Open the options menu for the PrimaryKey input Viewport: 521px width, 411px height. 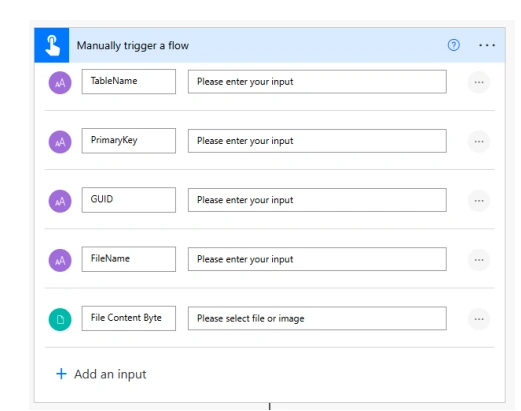(x=479, y=141)
